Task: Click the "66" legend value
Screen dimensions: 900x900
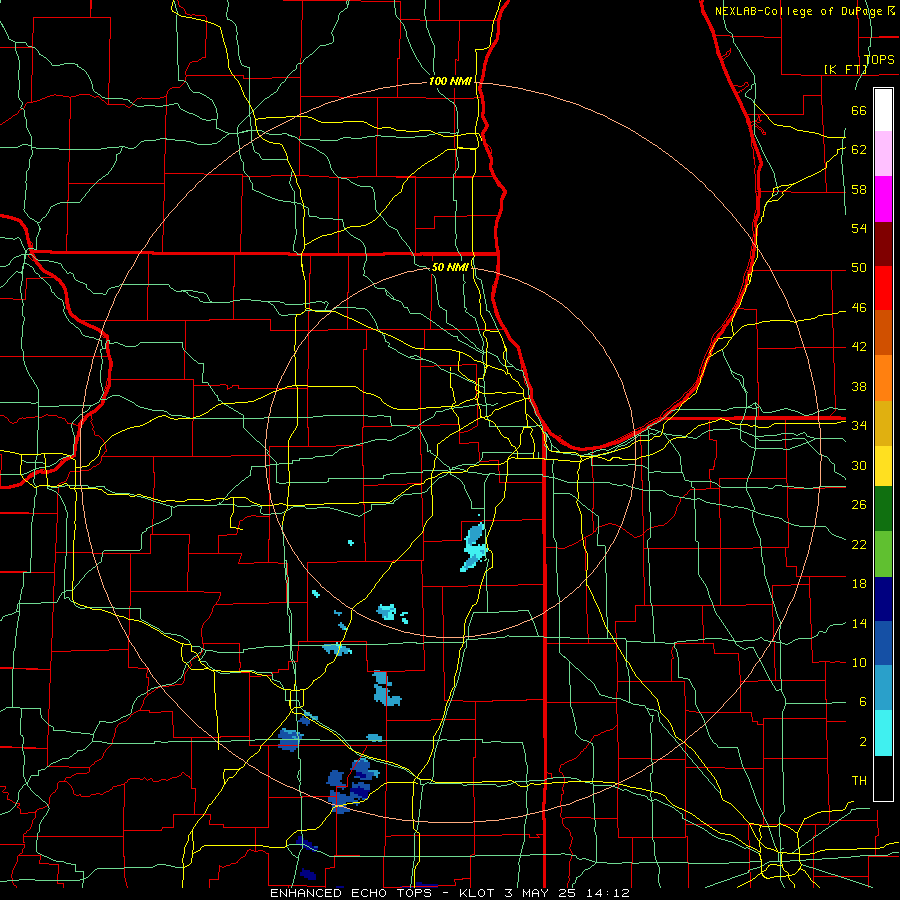Action: coord(859,110)
